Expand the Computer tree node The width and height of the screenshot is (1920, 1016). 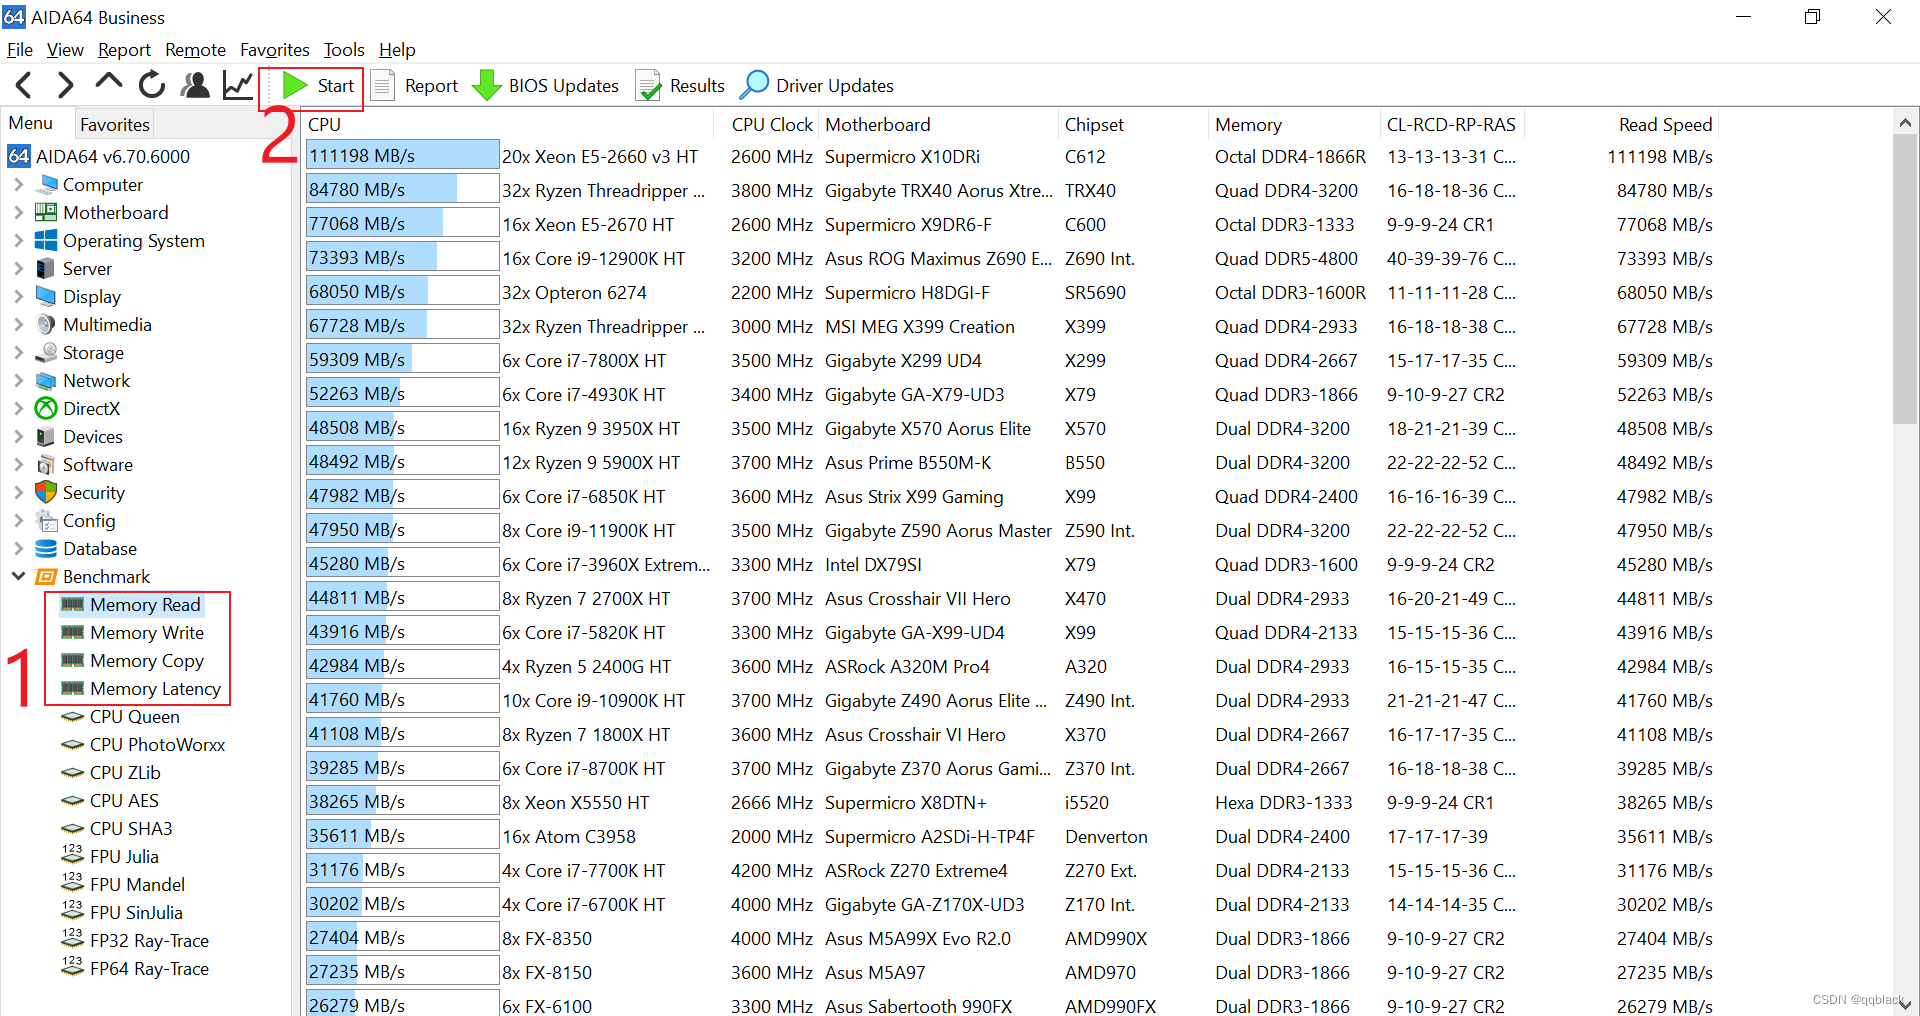18,185
